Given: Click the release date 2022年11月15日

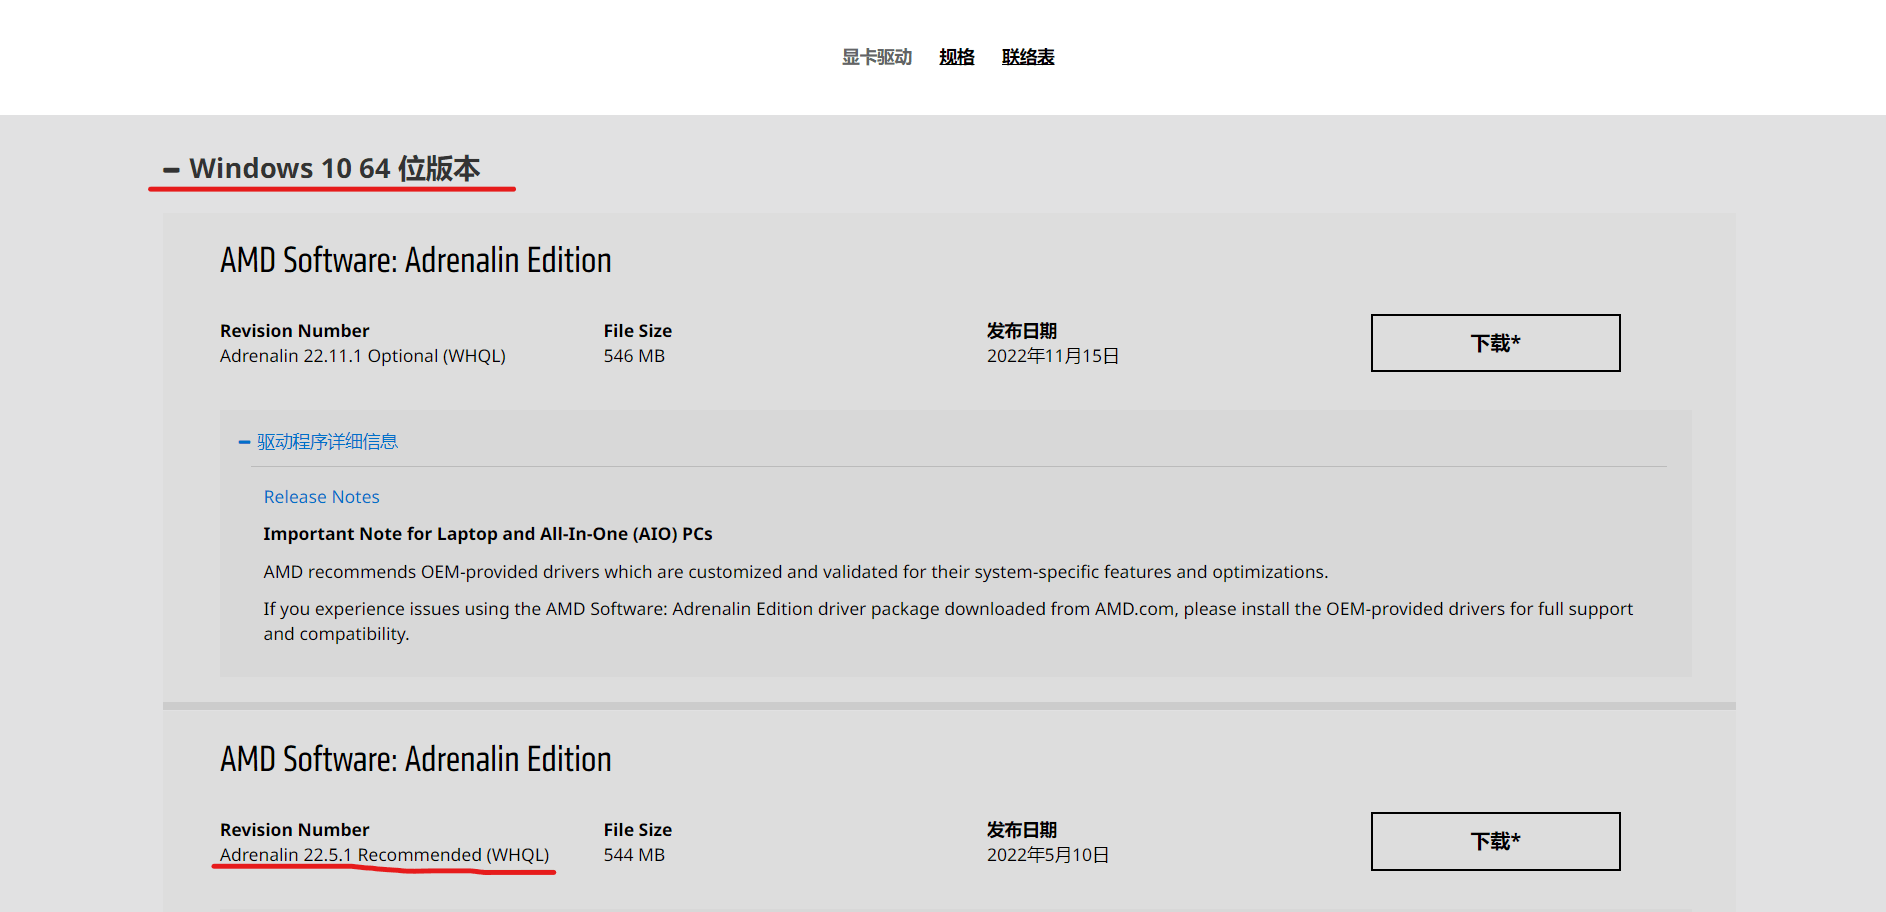Looking at the screenshot, I should click(1053, 356).
